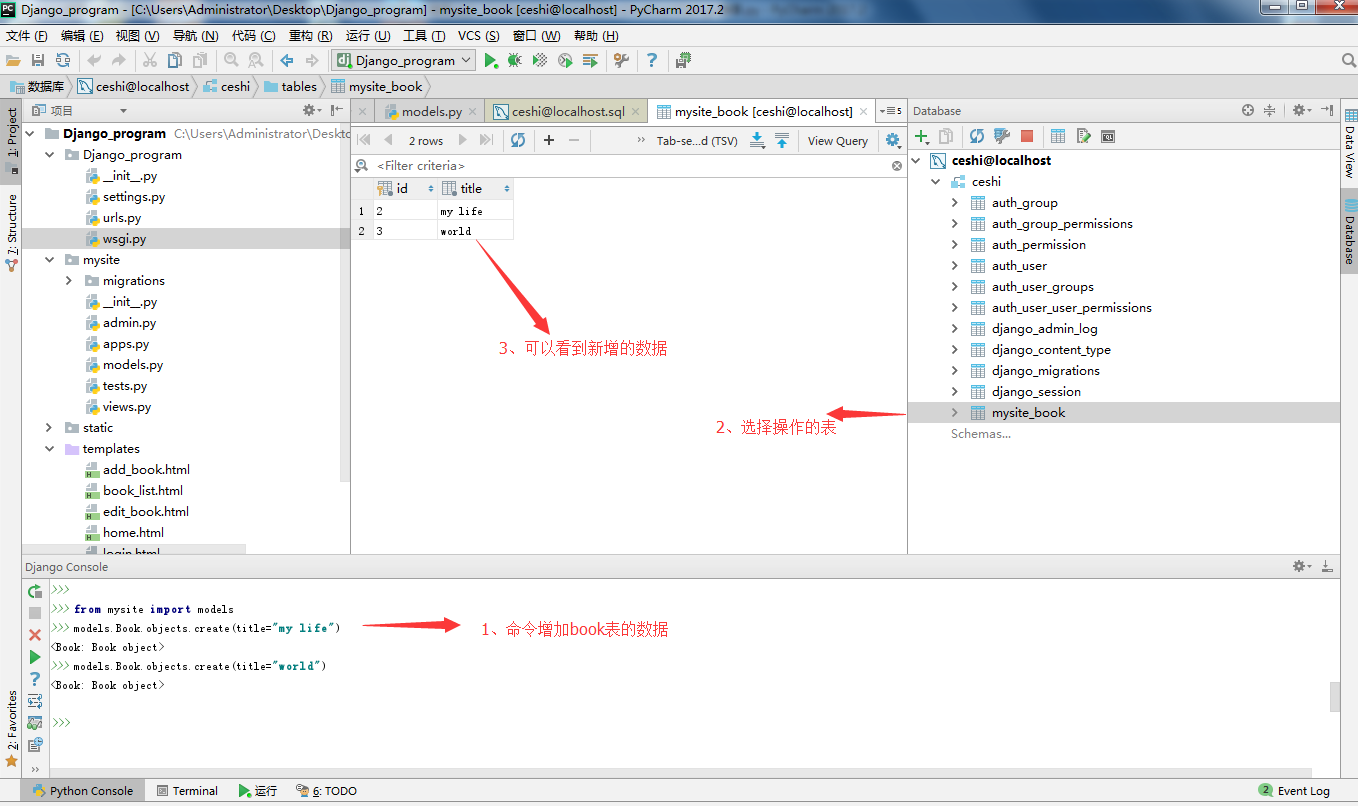This screenshot has width=1358, height=806.
Task: Select the cell containing 'my life'
Action: coord(475,211)
